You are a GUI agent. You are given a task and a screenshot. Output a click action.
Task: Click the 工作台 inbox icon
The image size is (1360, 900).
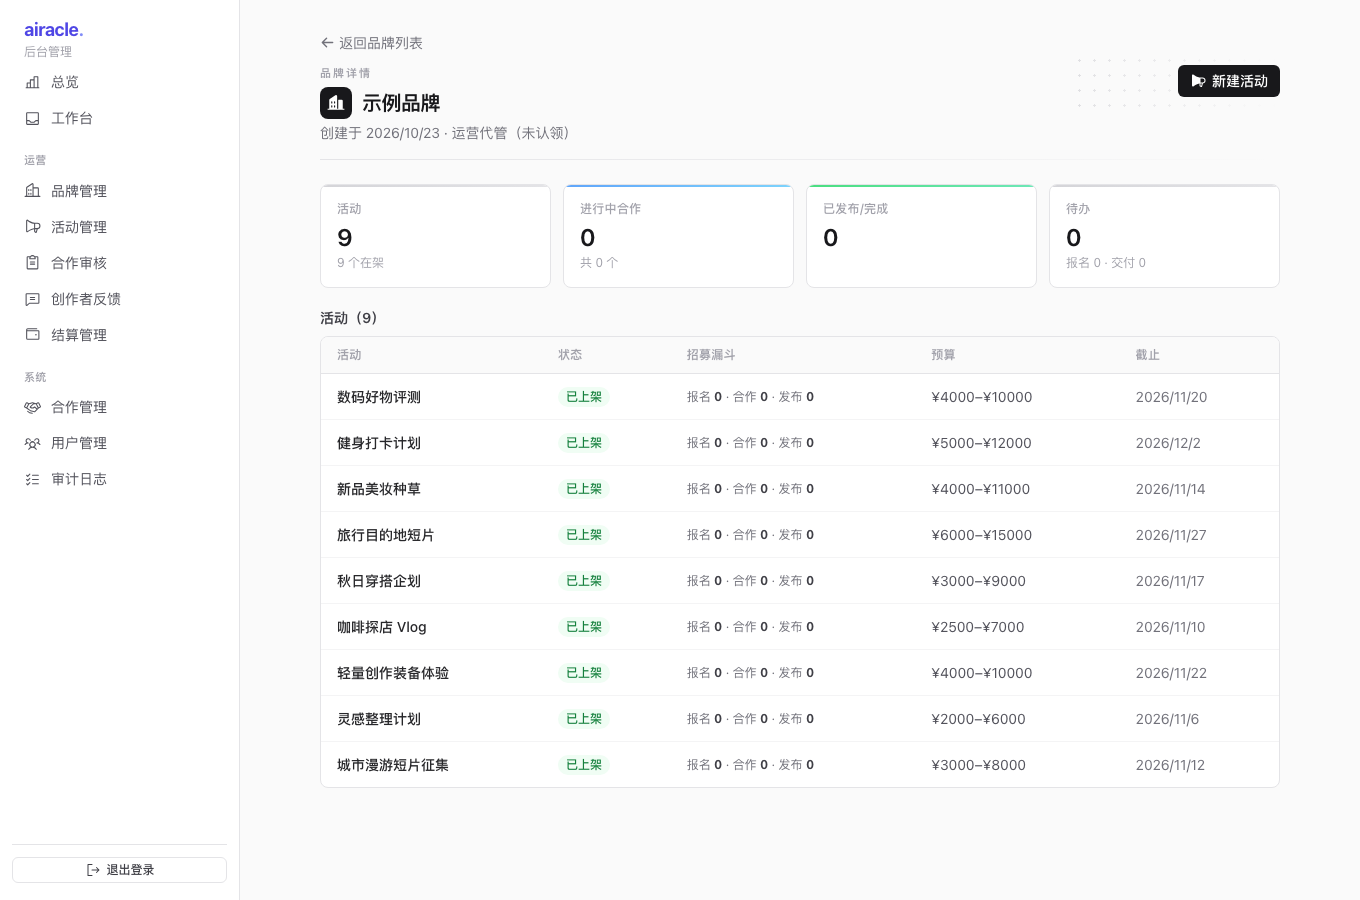pos(32,118)
